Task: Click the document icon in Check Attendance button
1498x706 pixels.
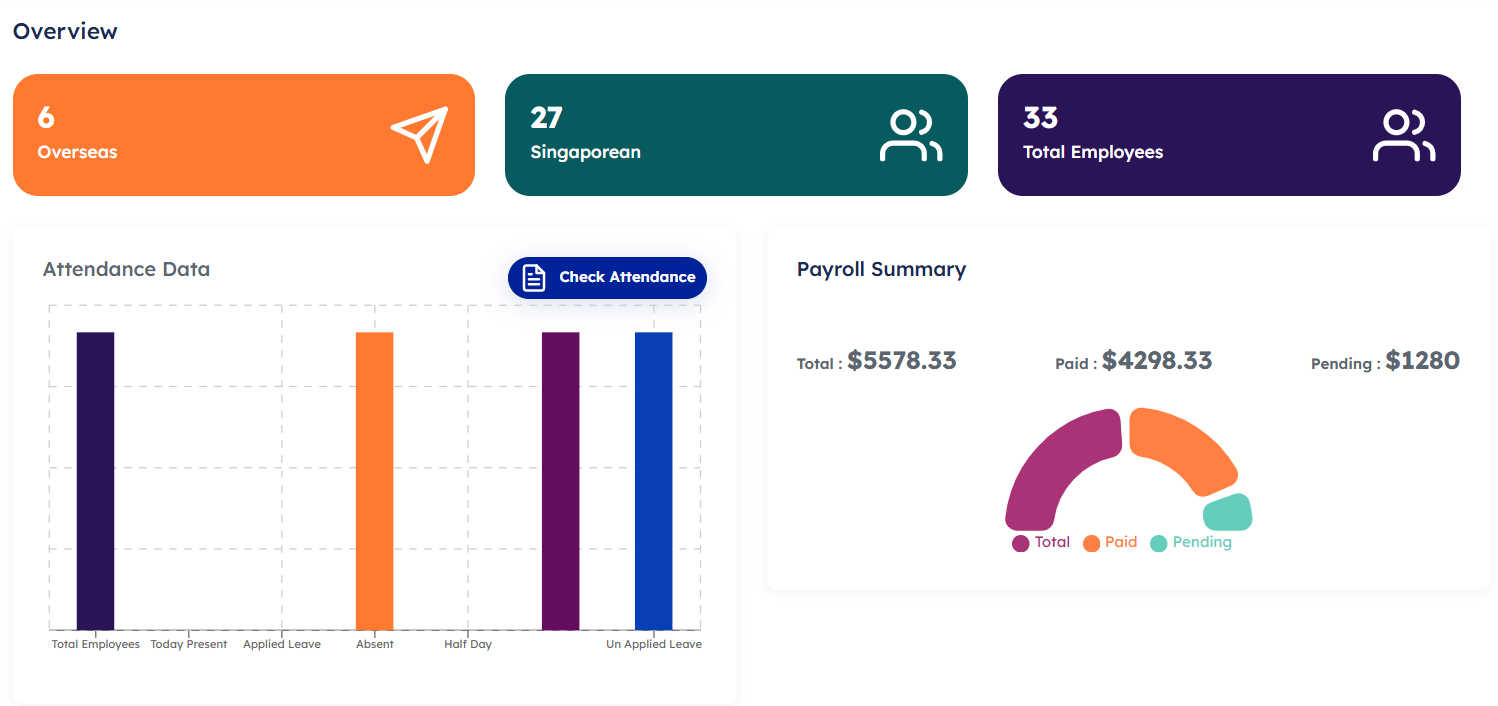Action: 534,278
